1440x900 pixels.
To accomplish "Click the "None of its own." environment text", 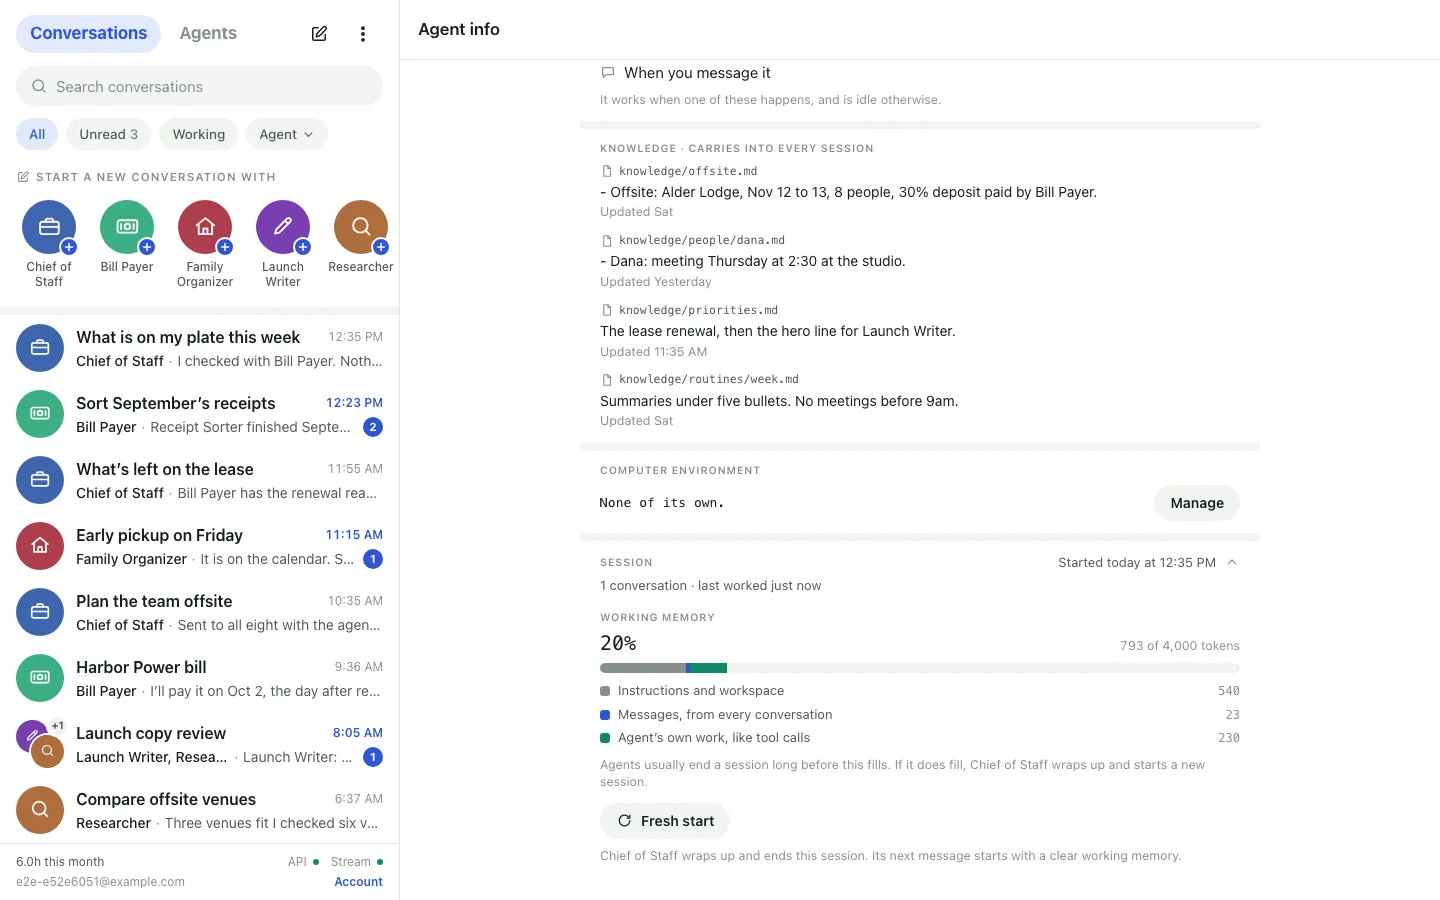I will [x=662, y=503].
